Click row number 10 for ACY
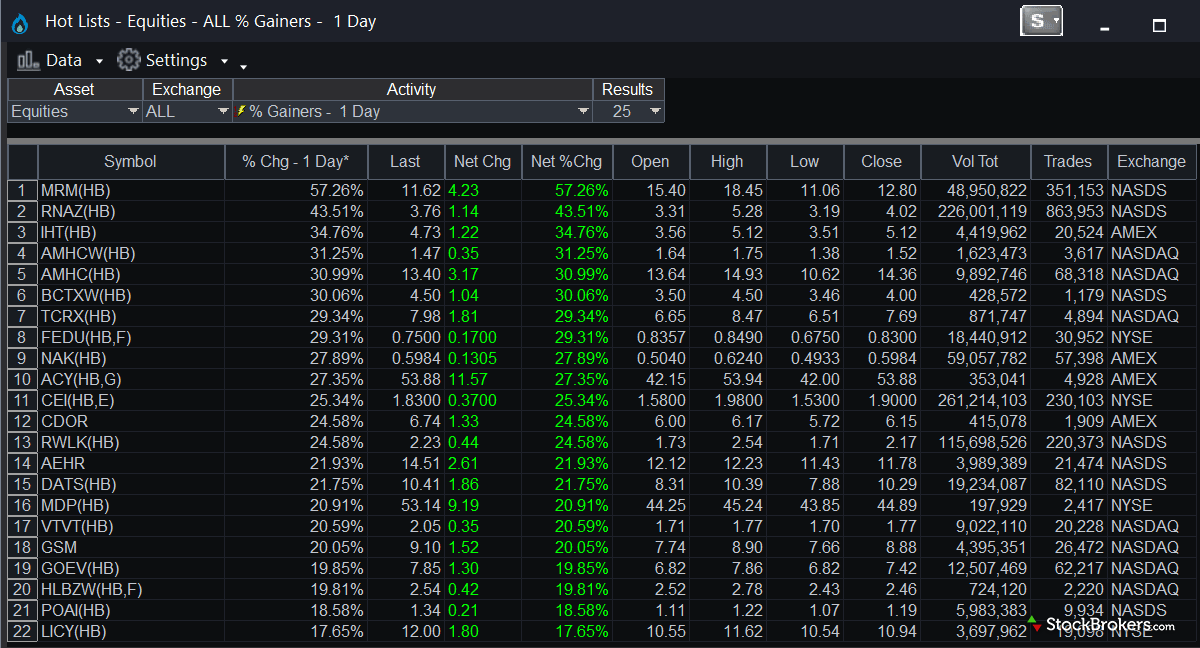This screenshot has width=1200, height=648. pyautogui.click(x=22, y=379)
